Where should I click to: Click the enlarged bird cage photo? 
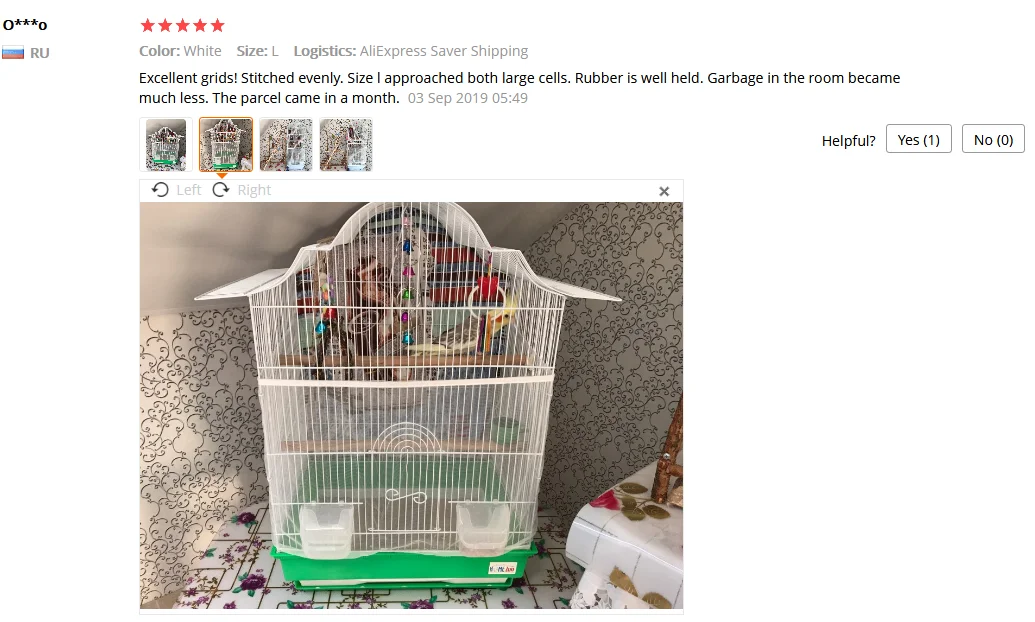[x=411, y=405]
